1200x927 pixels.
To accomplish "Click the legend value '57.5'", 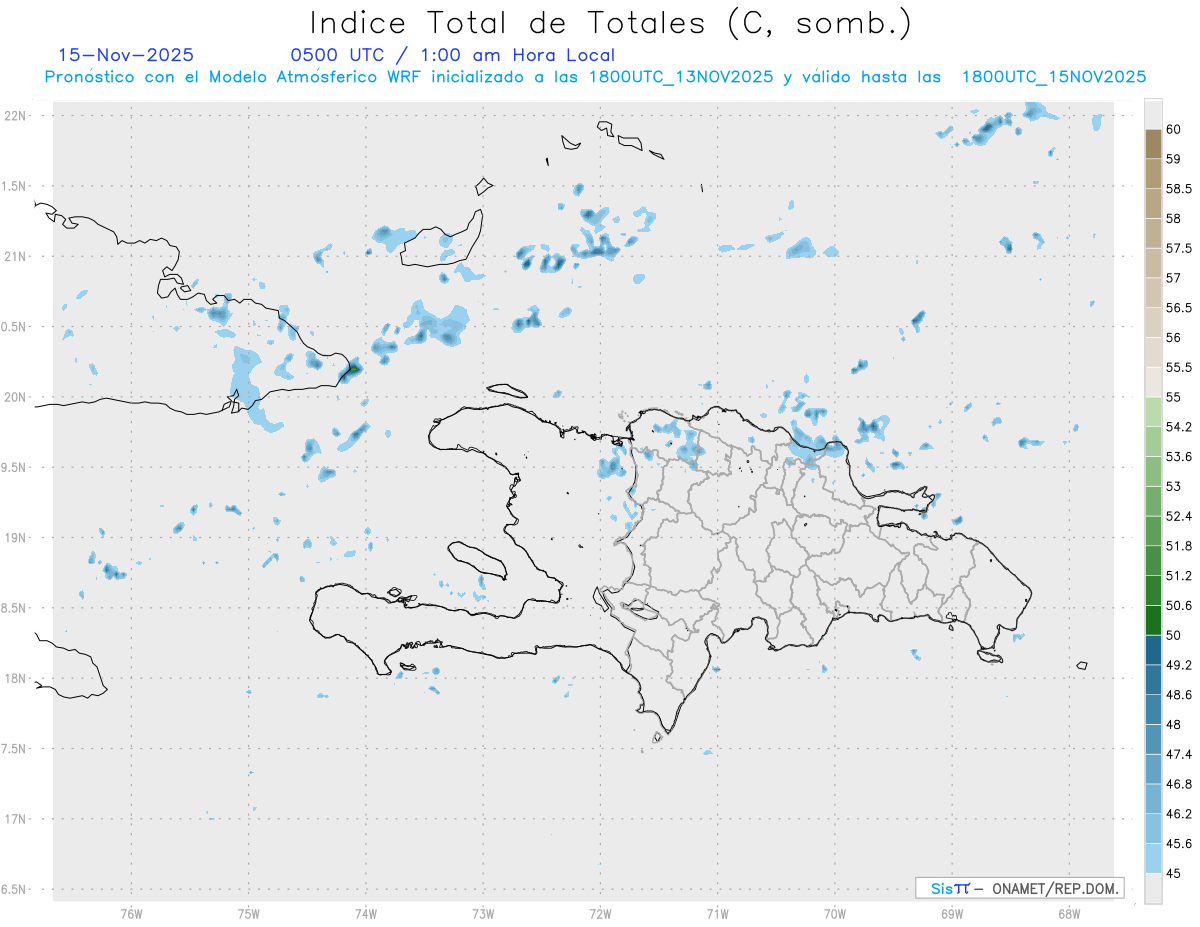I will click(x=1179, y=248).
